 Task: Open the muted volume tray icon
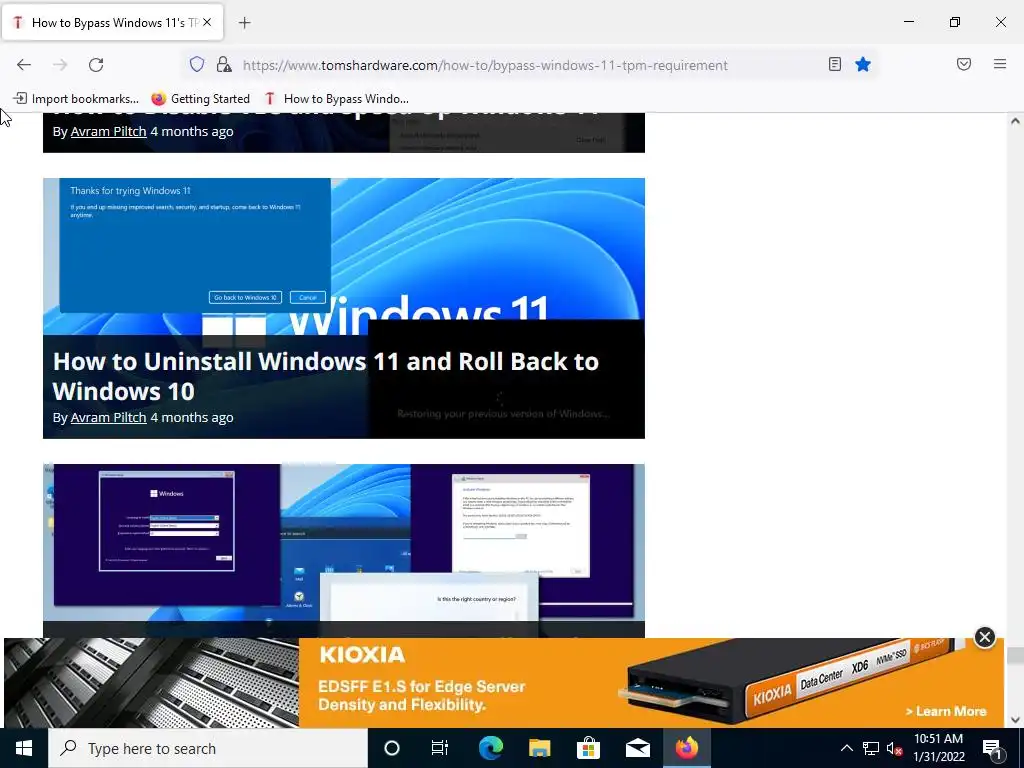click(895, 748)
